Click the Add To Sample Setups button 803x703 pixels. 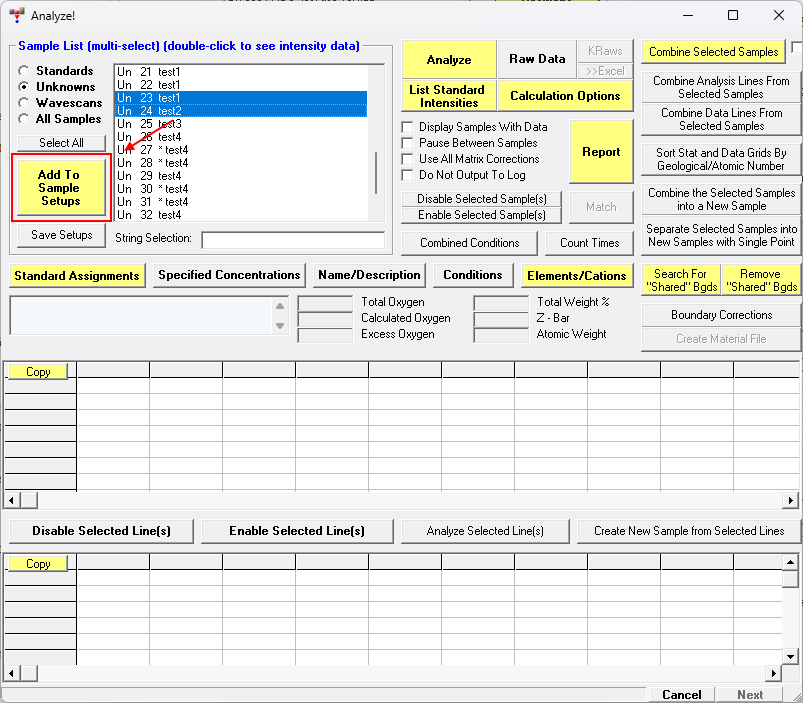pos(60,188)
